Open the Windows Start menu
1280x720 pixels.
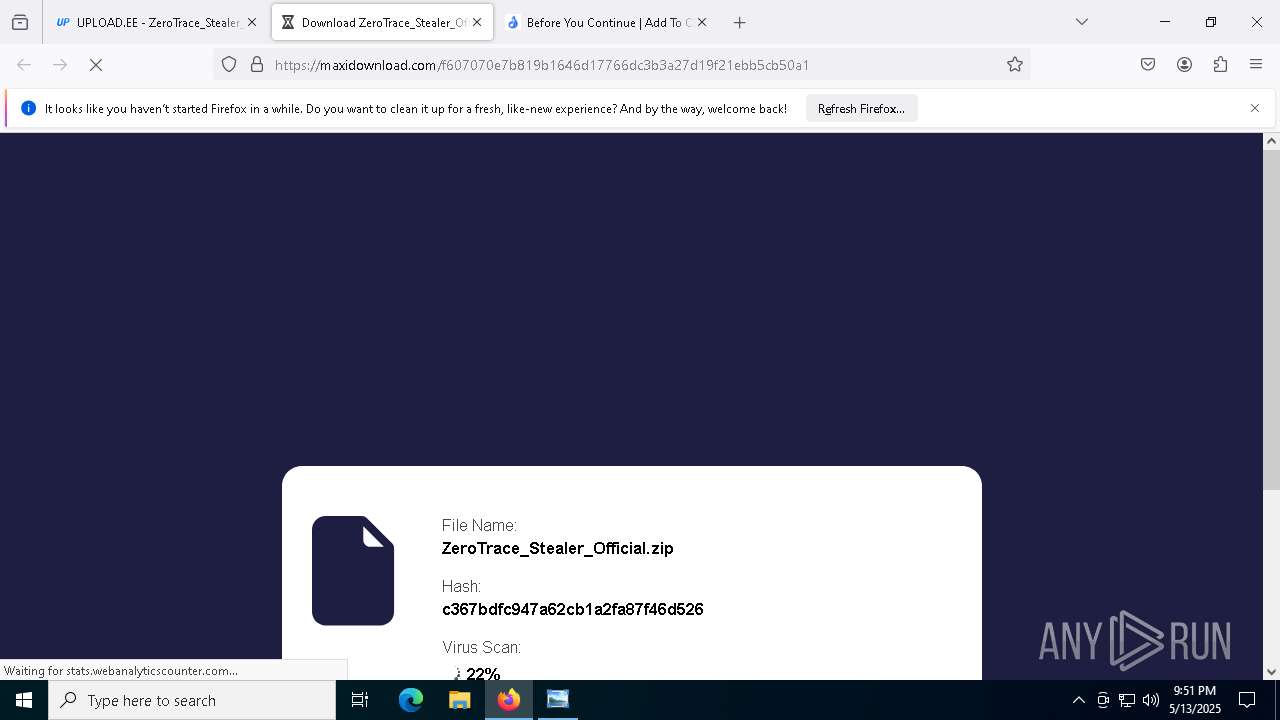click(24, 700)
